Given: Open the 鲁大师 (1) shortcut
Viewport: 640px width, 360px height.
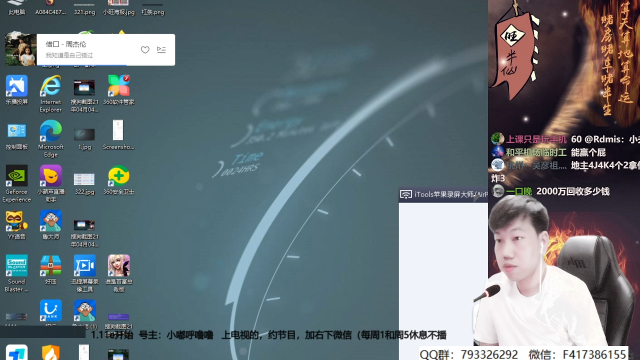Looking at the screenshot, I should (x=84, y=313).
